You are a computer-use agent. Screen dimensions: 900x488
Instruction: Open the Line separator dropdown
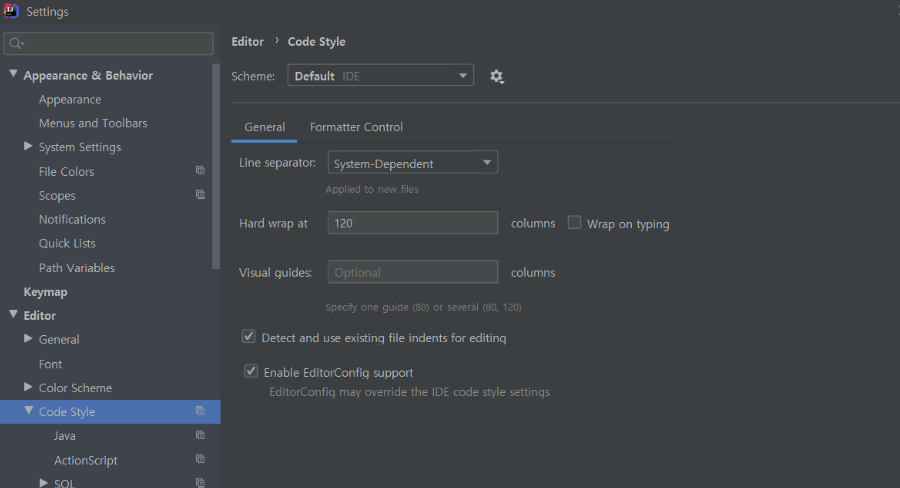[x=412, y=163]
